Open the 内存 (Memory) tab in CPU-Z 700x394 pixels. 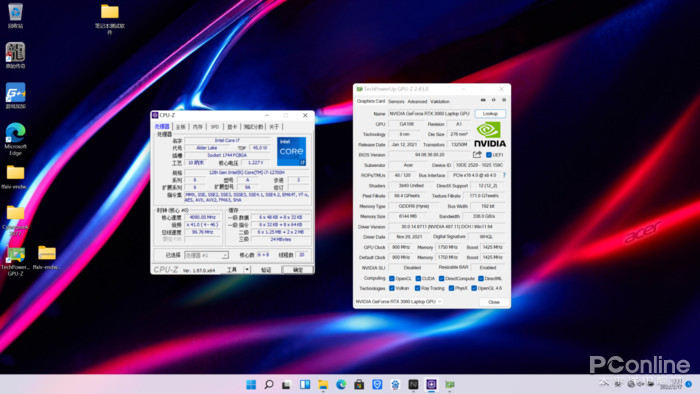coord(197,127)
